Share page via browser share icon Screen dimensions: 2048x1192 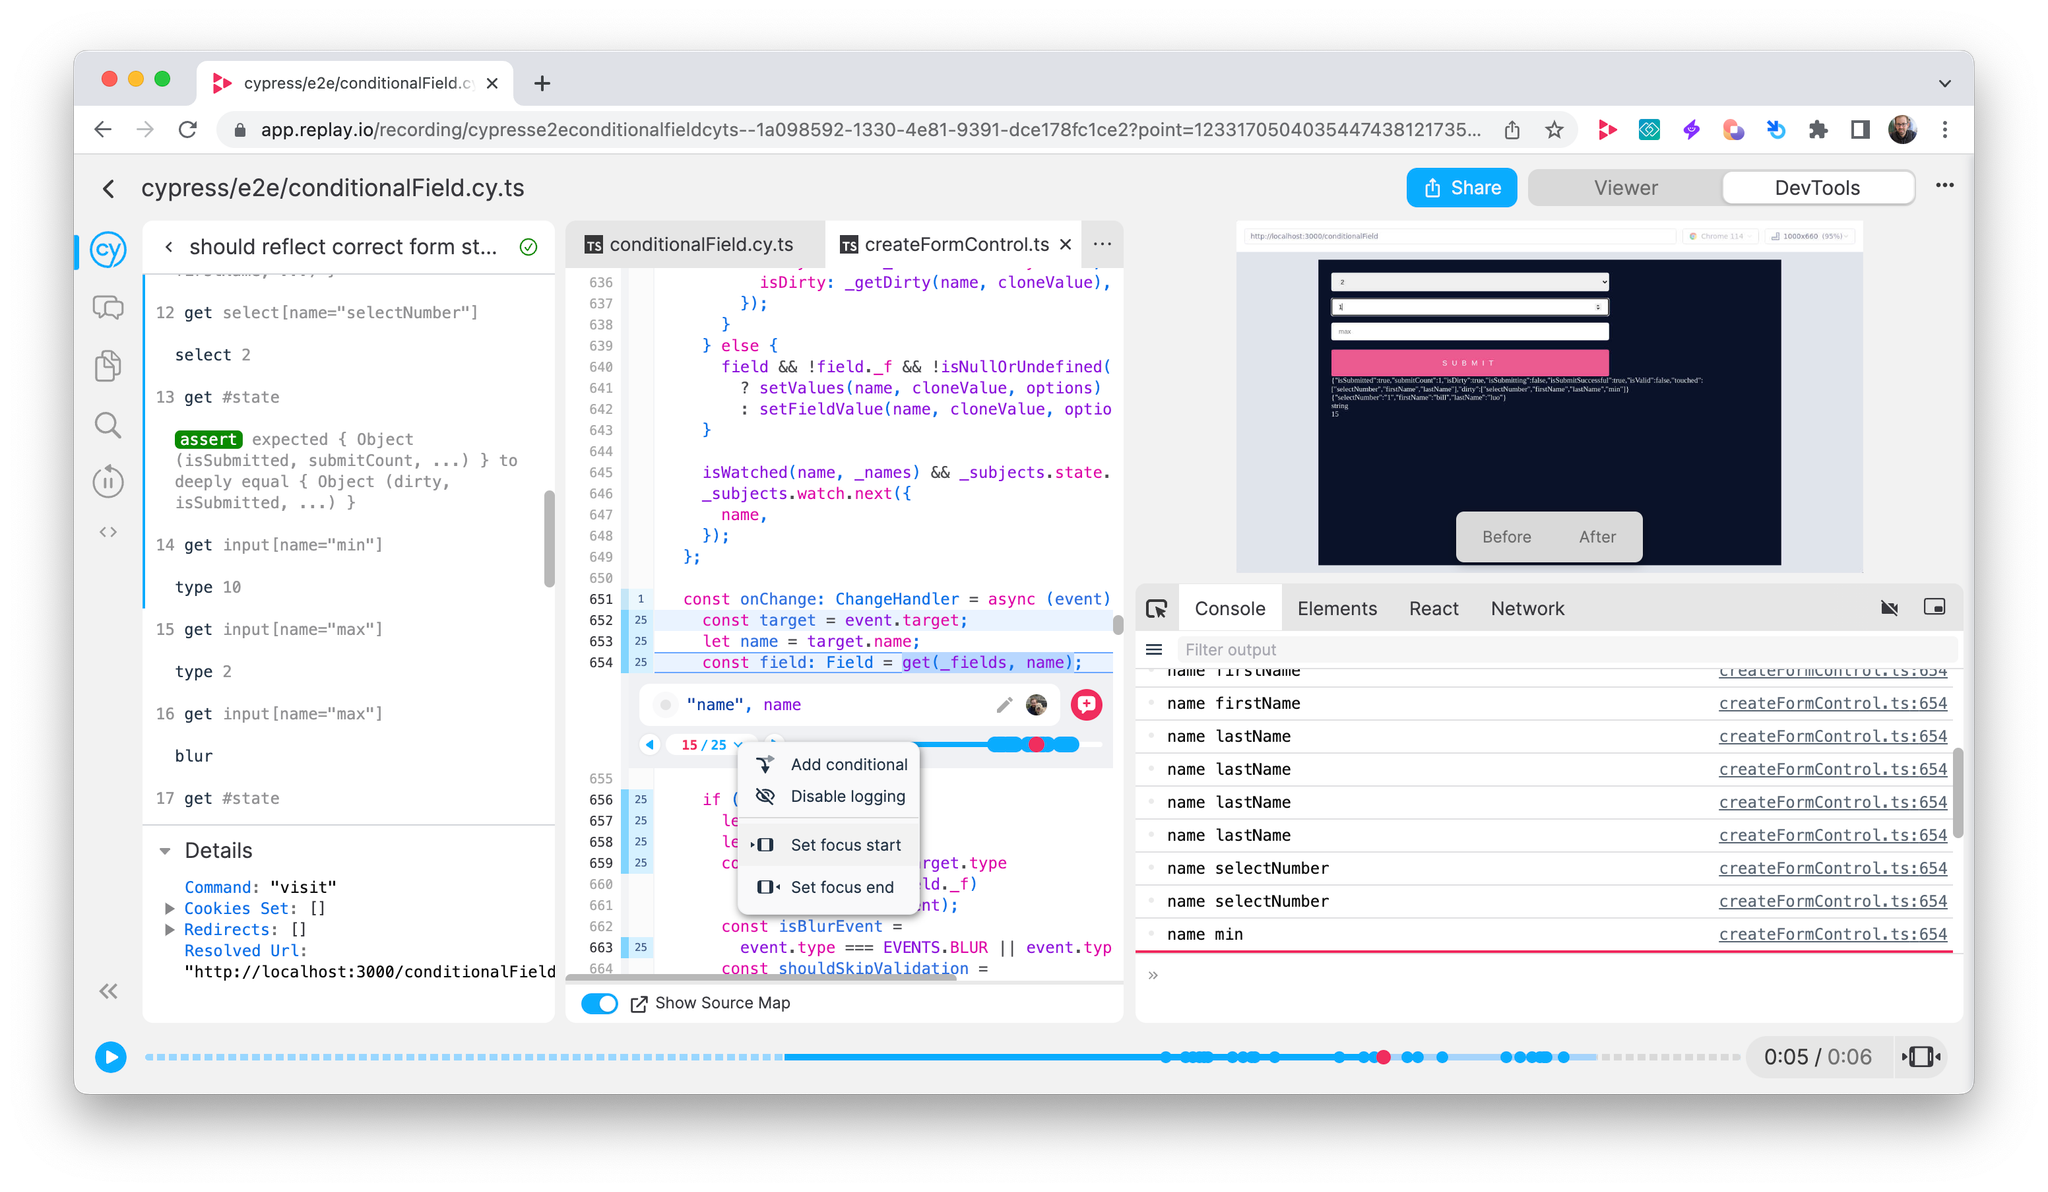tap(1512, 130)
